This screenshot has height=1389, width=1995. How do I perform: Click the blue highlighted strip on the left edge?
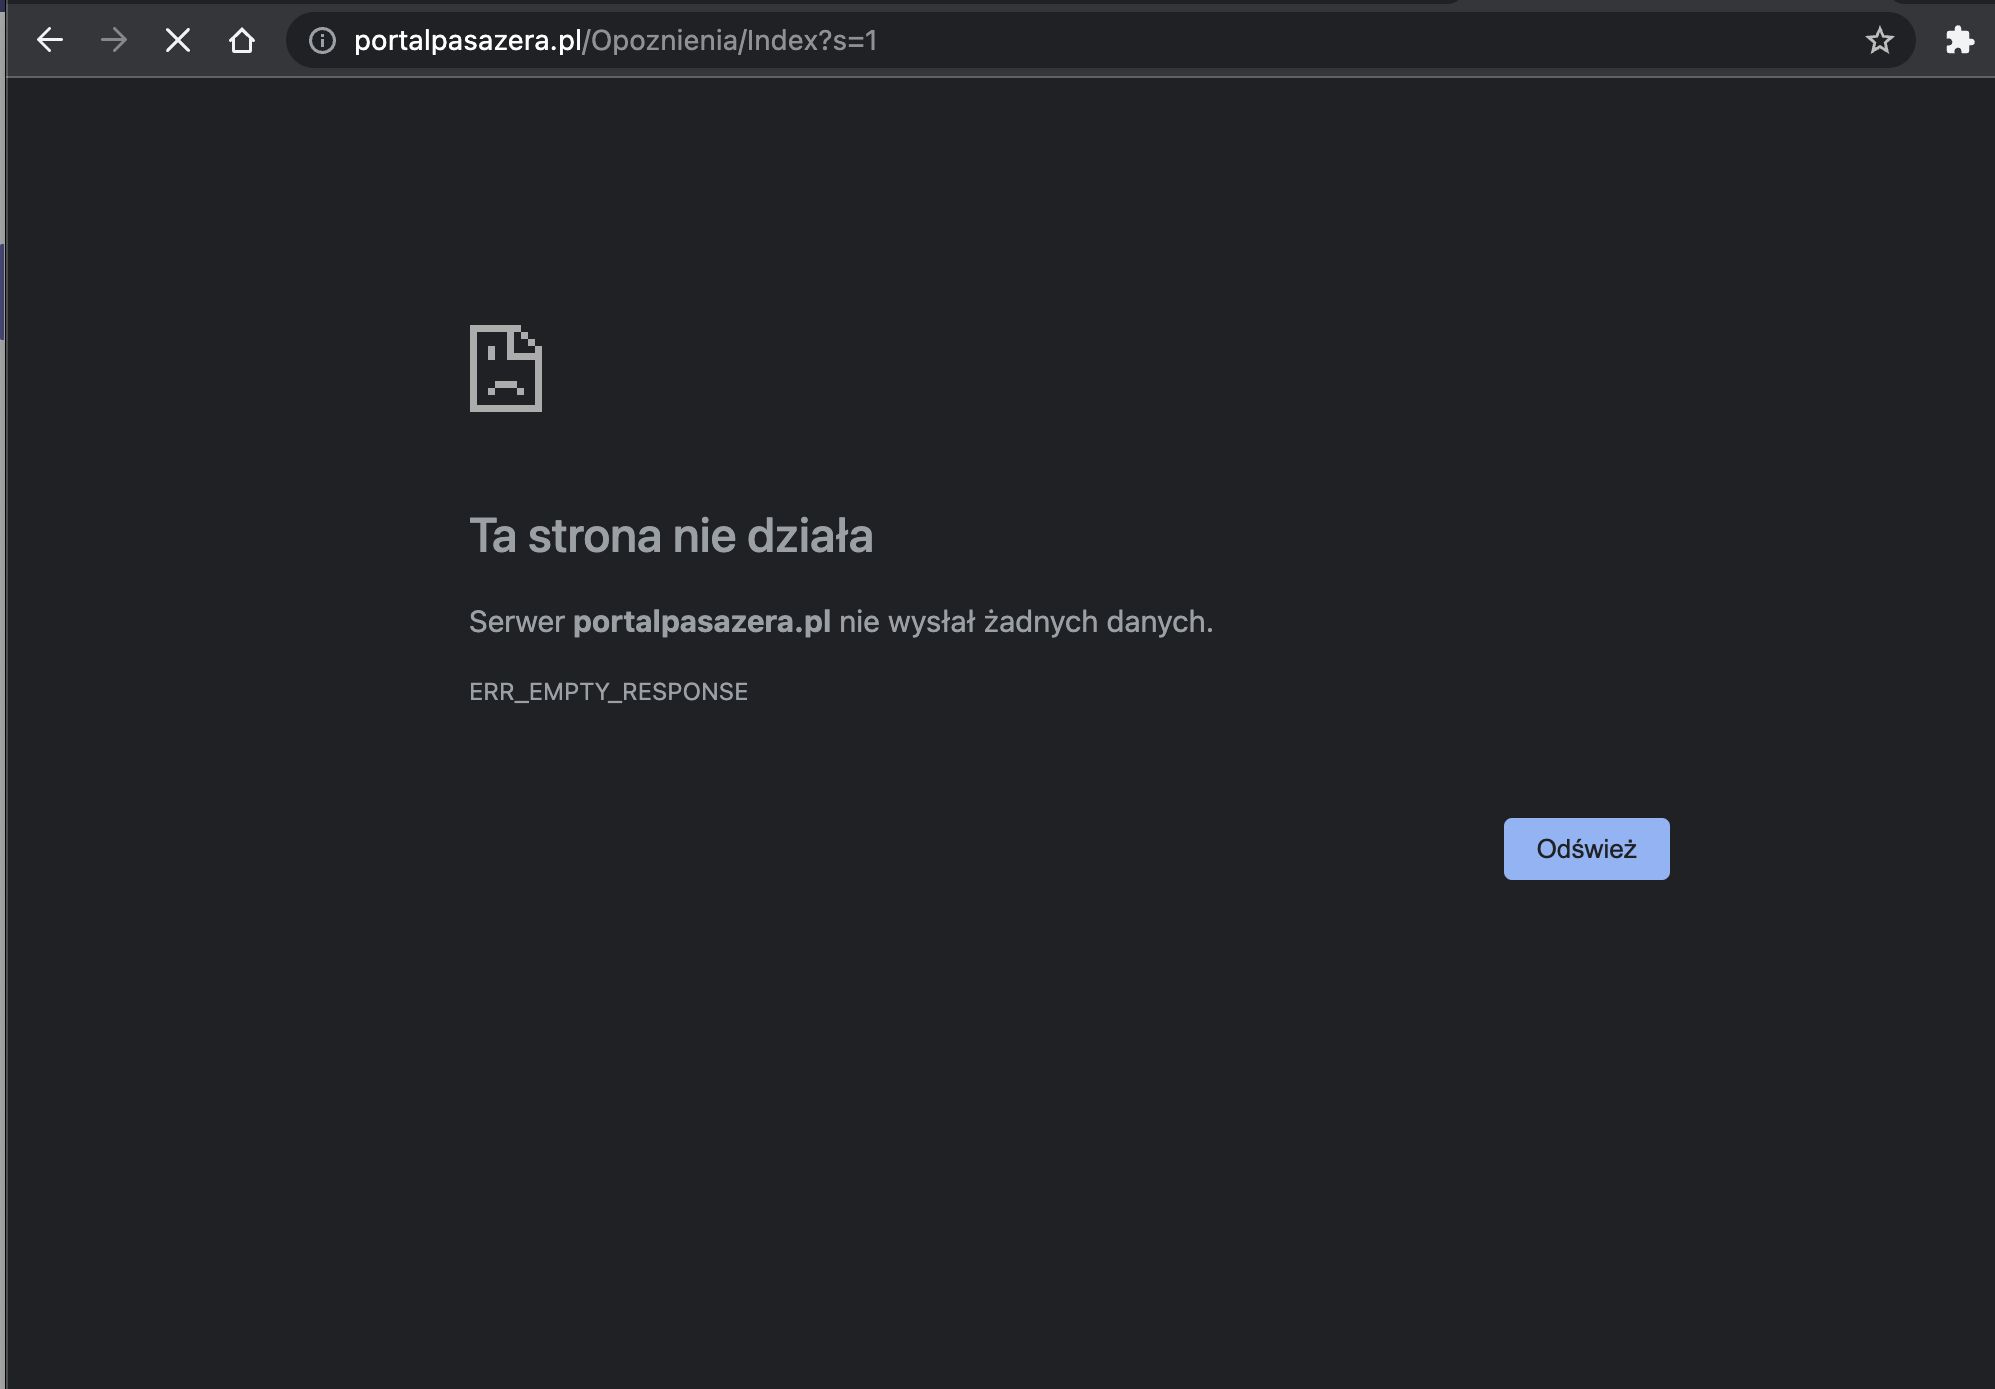pos(4,290)
